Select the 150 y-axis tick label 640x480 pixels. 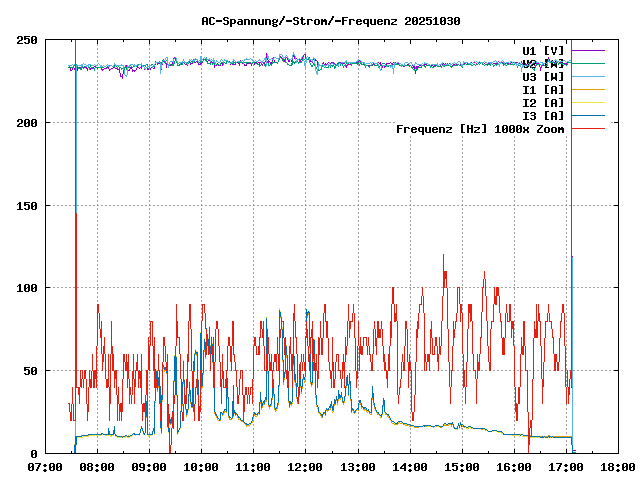click(28, 205)
